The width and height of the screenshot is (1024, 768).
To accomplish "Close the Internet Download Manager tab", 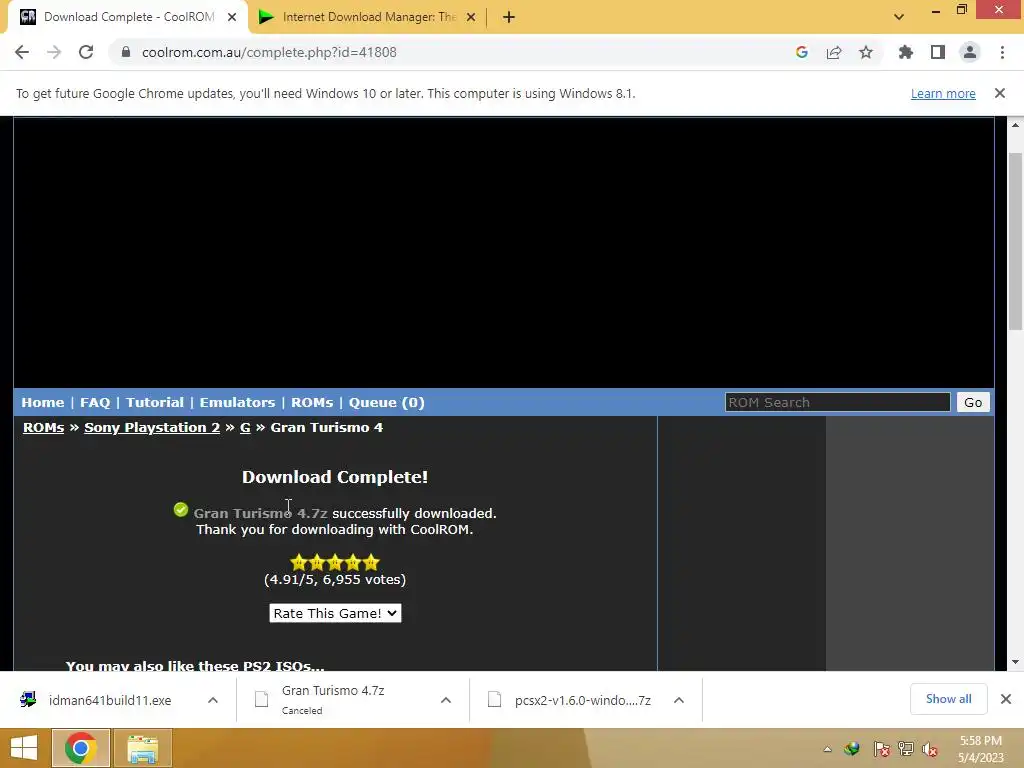I will 471,17.
